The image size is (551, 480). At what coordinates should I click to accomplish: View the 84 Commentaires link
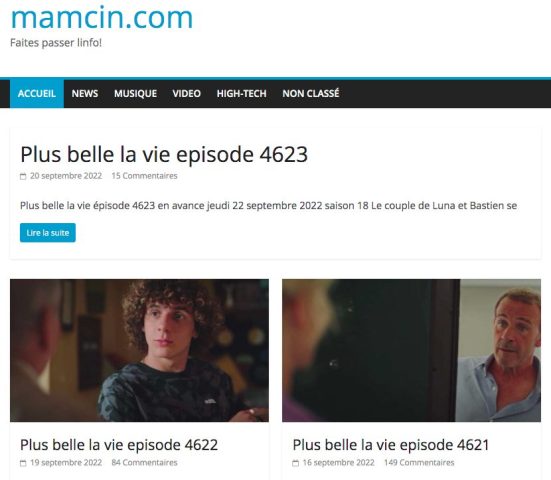144,462
